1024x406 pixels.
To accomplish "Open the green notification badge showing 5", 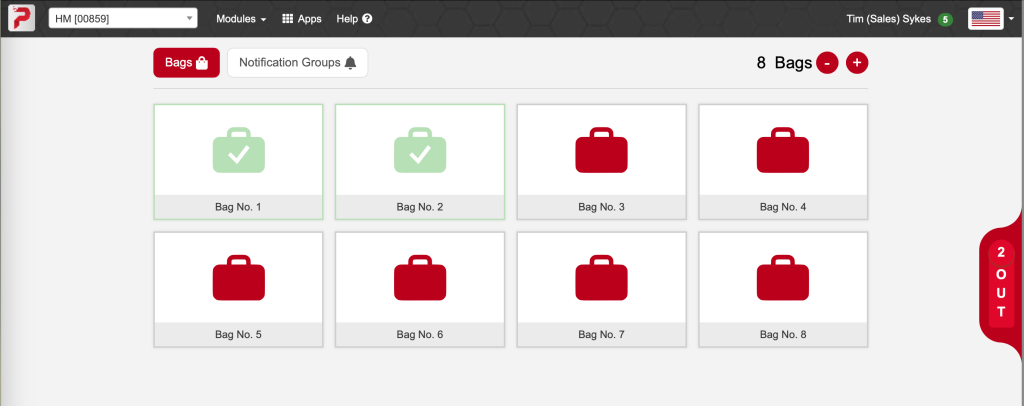I will pyautogui.click(x=944, y=20).
